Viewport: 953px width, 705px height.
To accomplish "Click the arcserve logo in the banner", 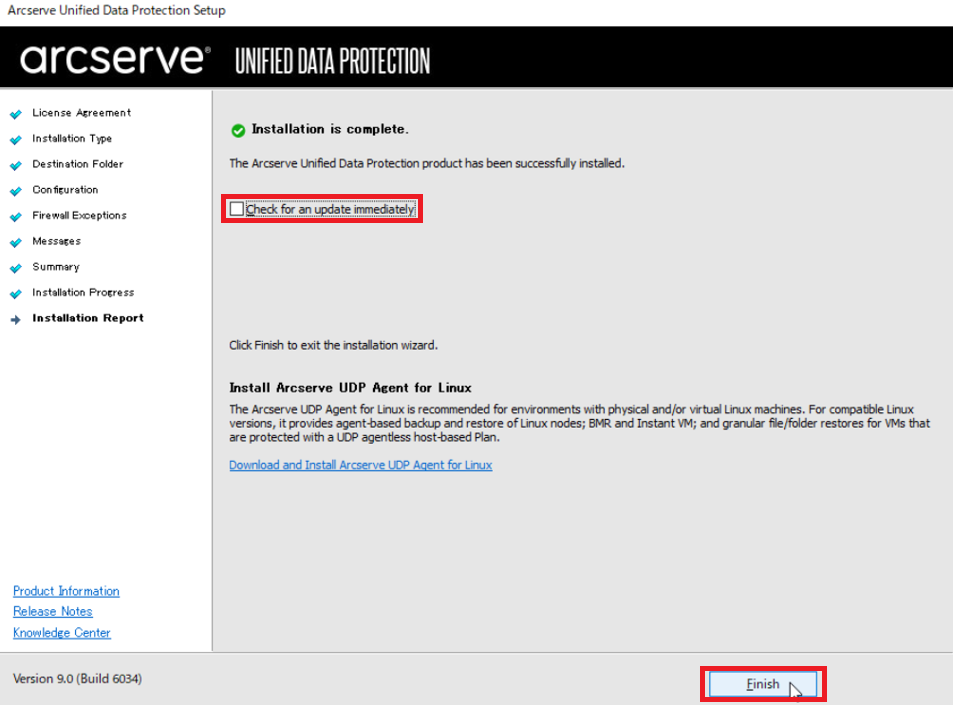I will point(115,59).
